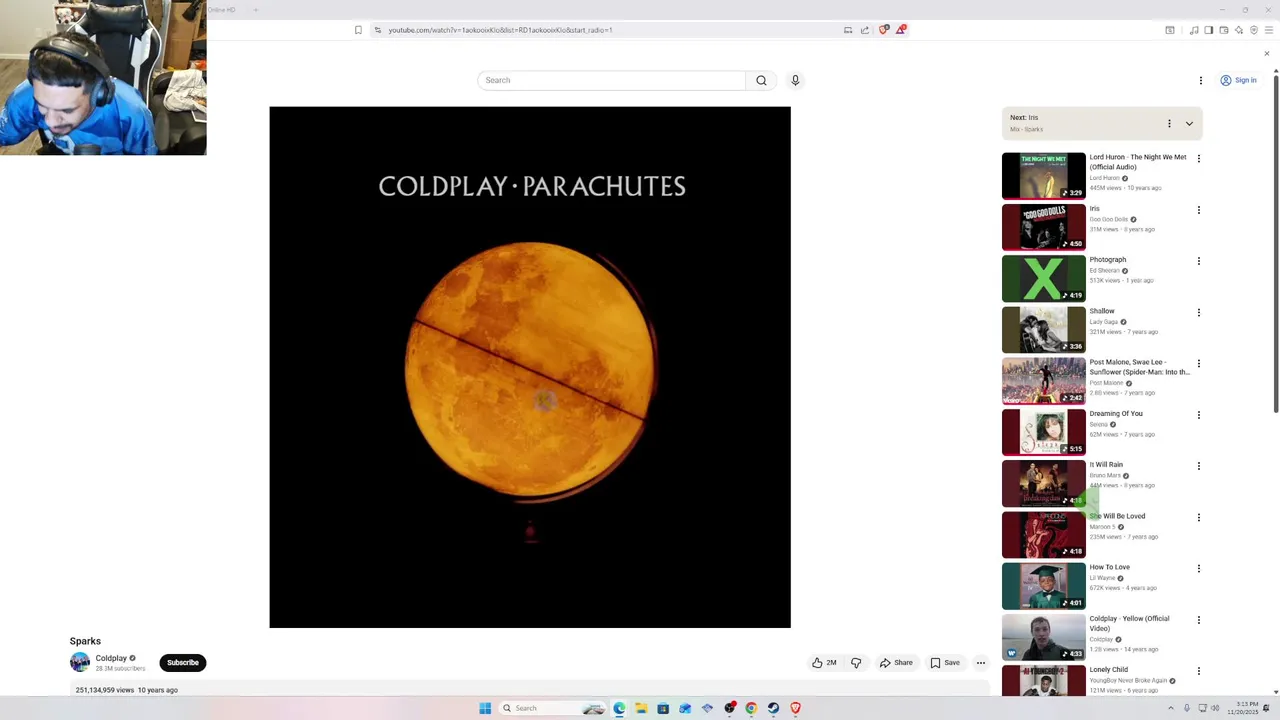The height and width of the screenshot is (720, 1280).
Task: Play Iris by Goo Goo Dolls
Action: 1043,227
